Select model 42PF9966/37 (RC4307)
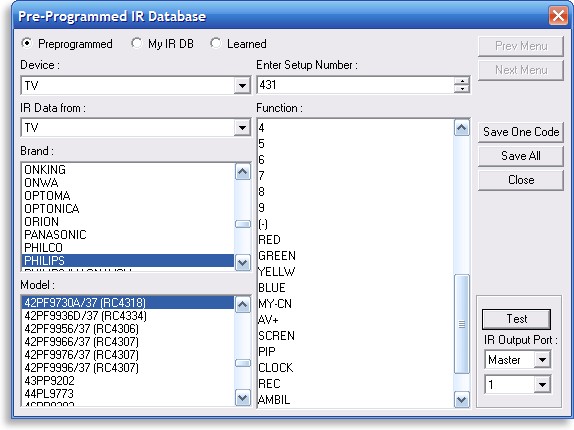This screenshot has width=574, height=430. (x=128, y=342)
